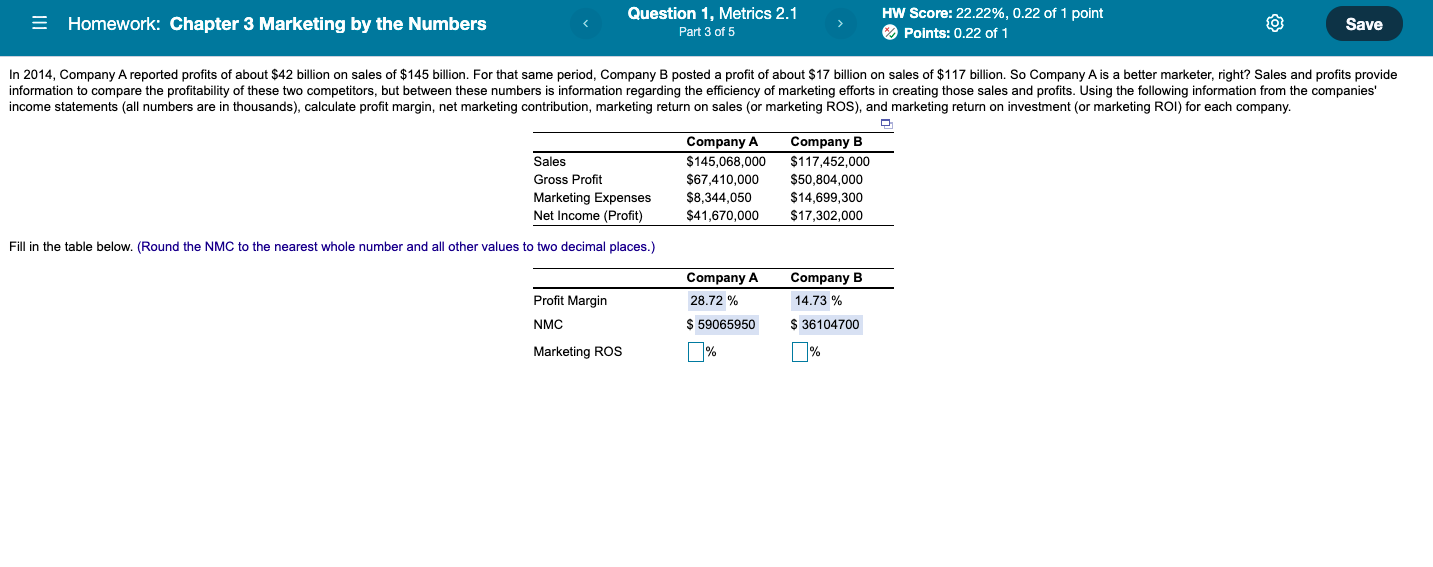Click Company A net income $41,670,000
The height and width of the screenshot is (567, 1433).
[722, 215]
